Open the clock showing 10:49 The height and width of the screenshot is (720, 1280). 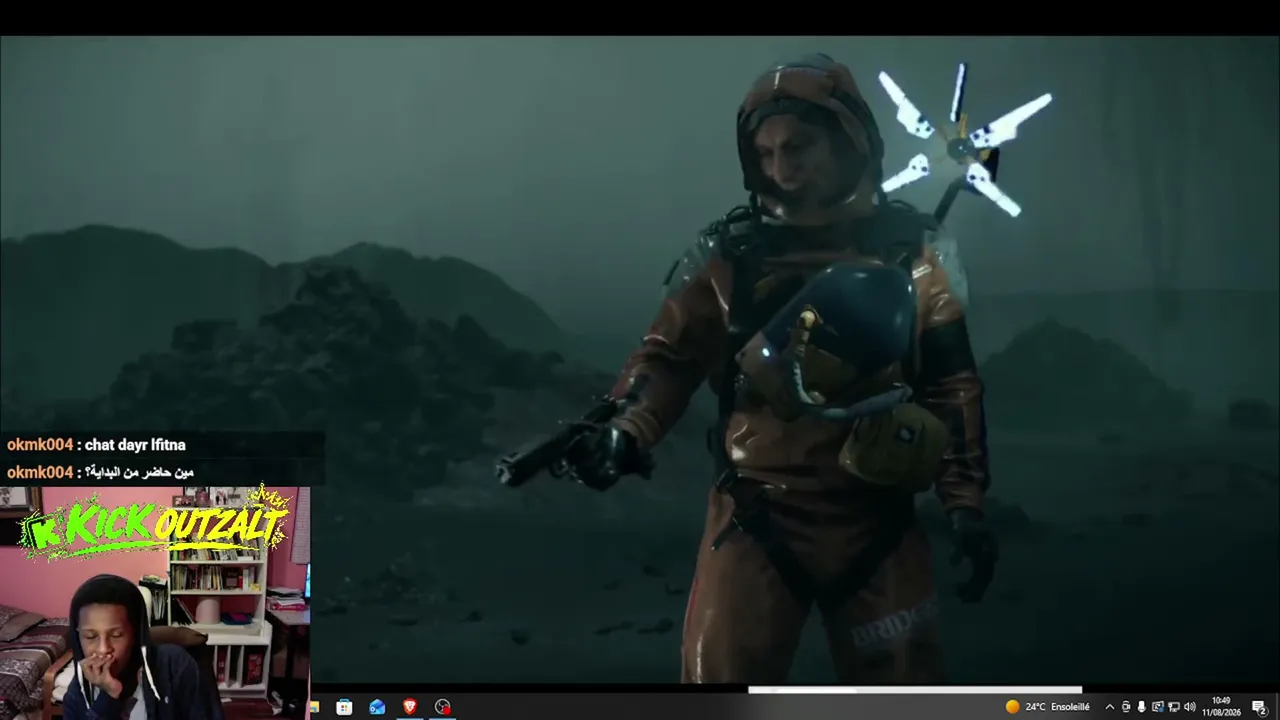click(1221, 707)
